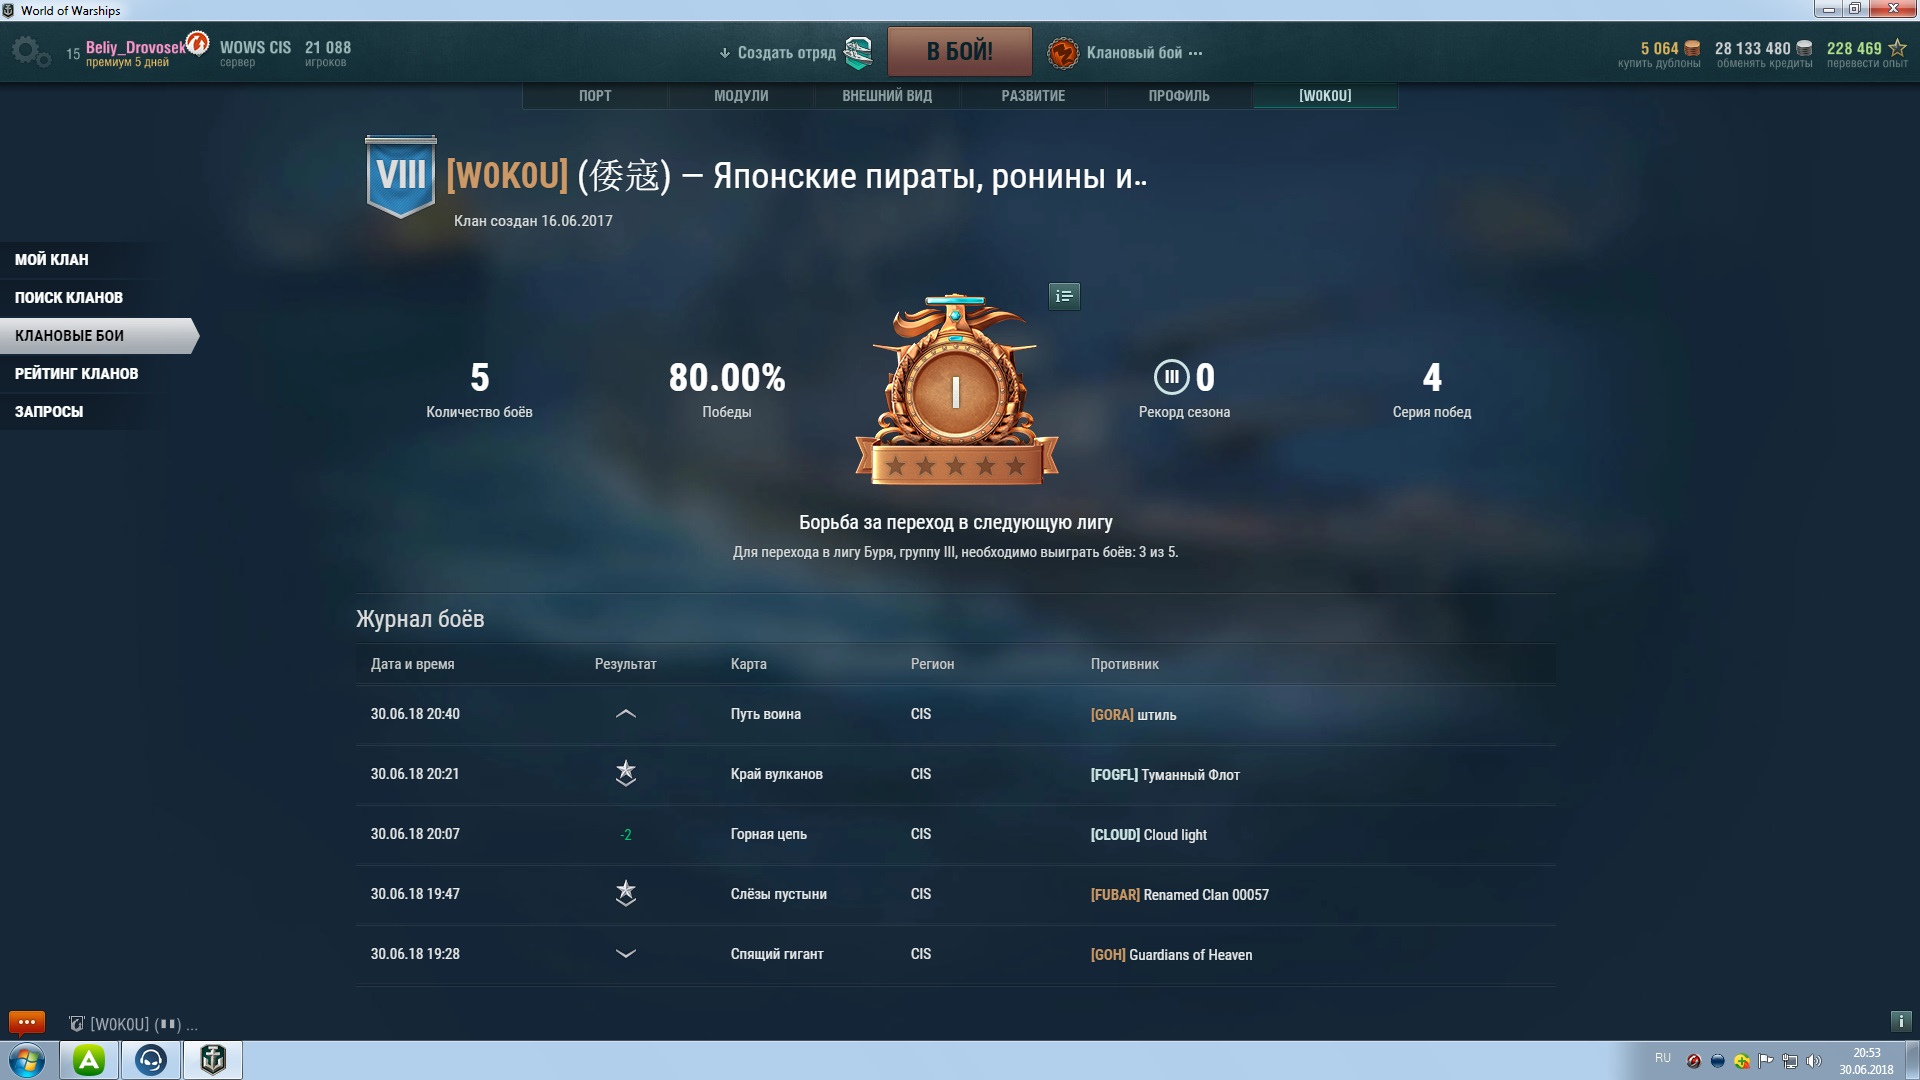Click the обменять кредиты link

pos(1764,64)
